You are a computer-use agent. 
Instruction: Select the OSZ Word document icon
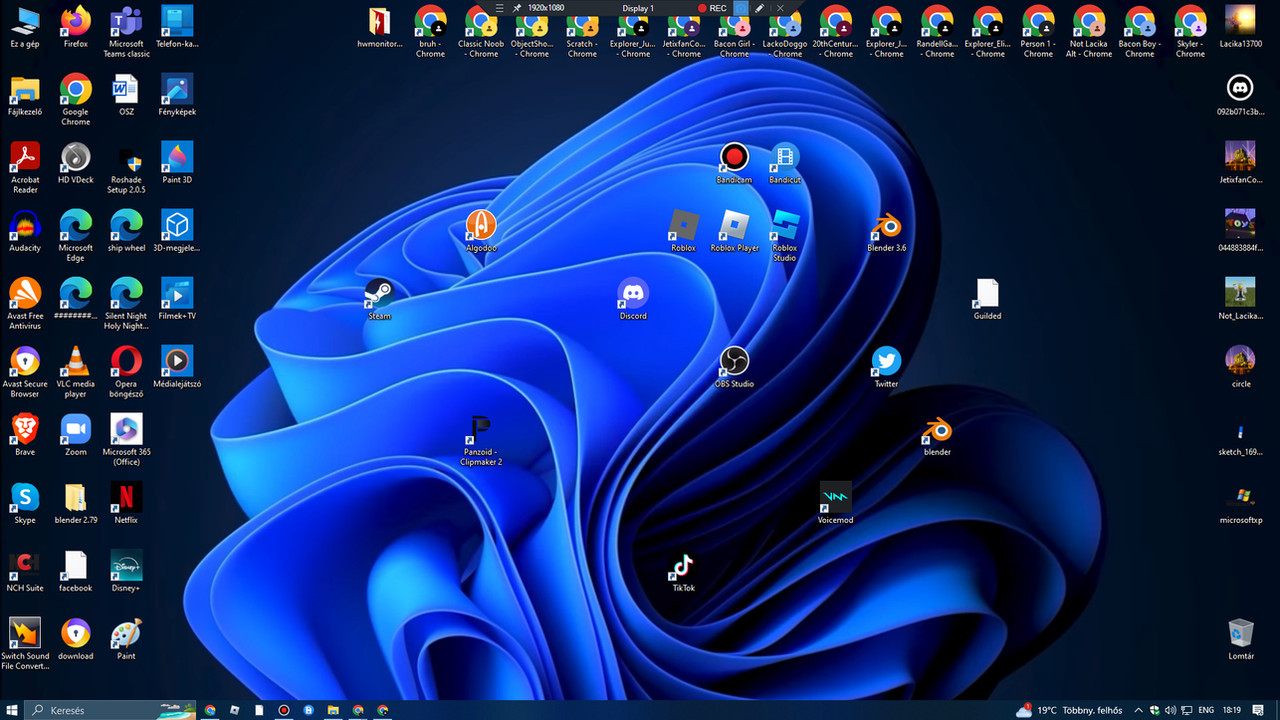click(x=126, y=95)
